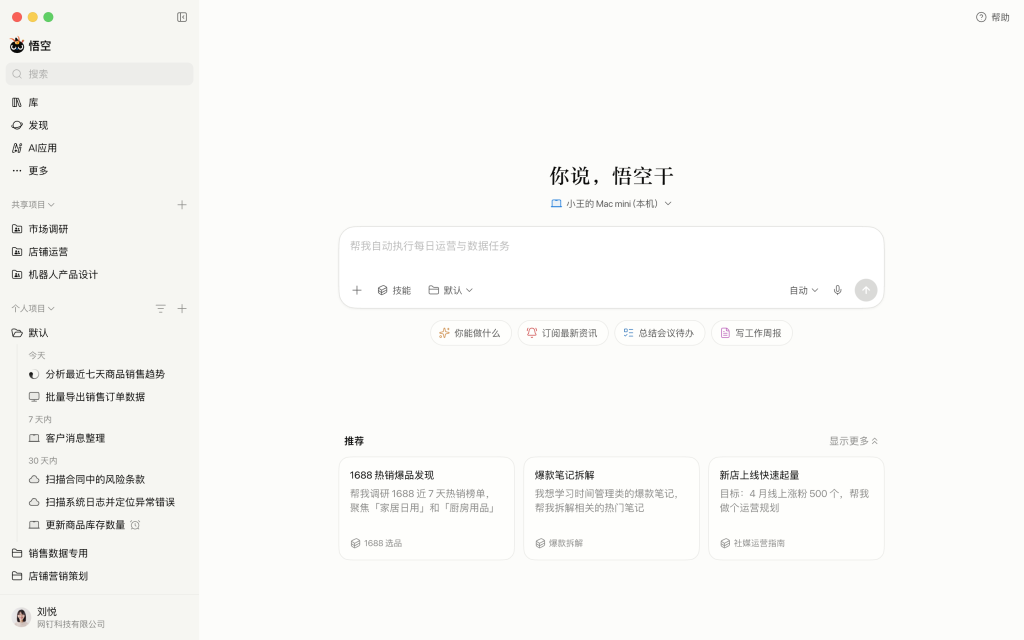
Task: Open the 默认 folder dropdown in input box
Action: pos(451,290)
